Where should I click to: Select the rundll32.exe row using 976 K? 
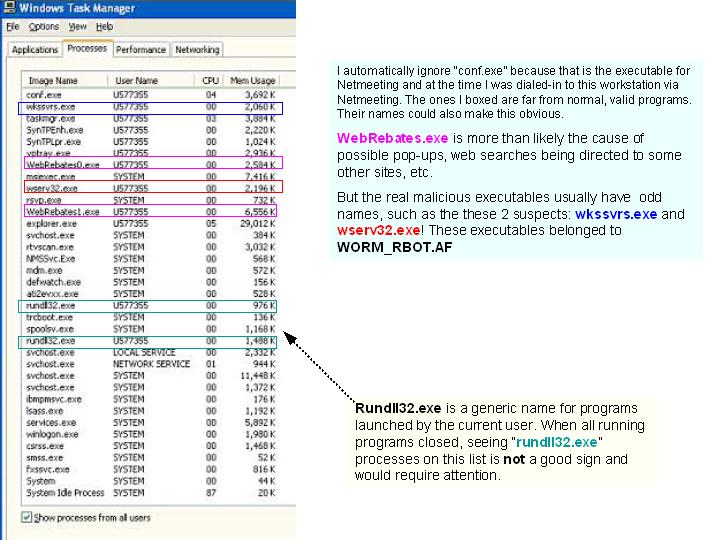tap(151, 306)
